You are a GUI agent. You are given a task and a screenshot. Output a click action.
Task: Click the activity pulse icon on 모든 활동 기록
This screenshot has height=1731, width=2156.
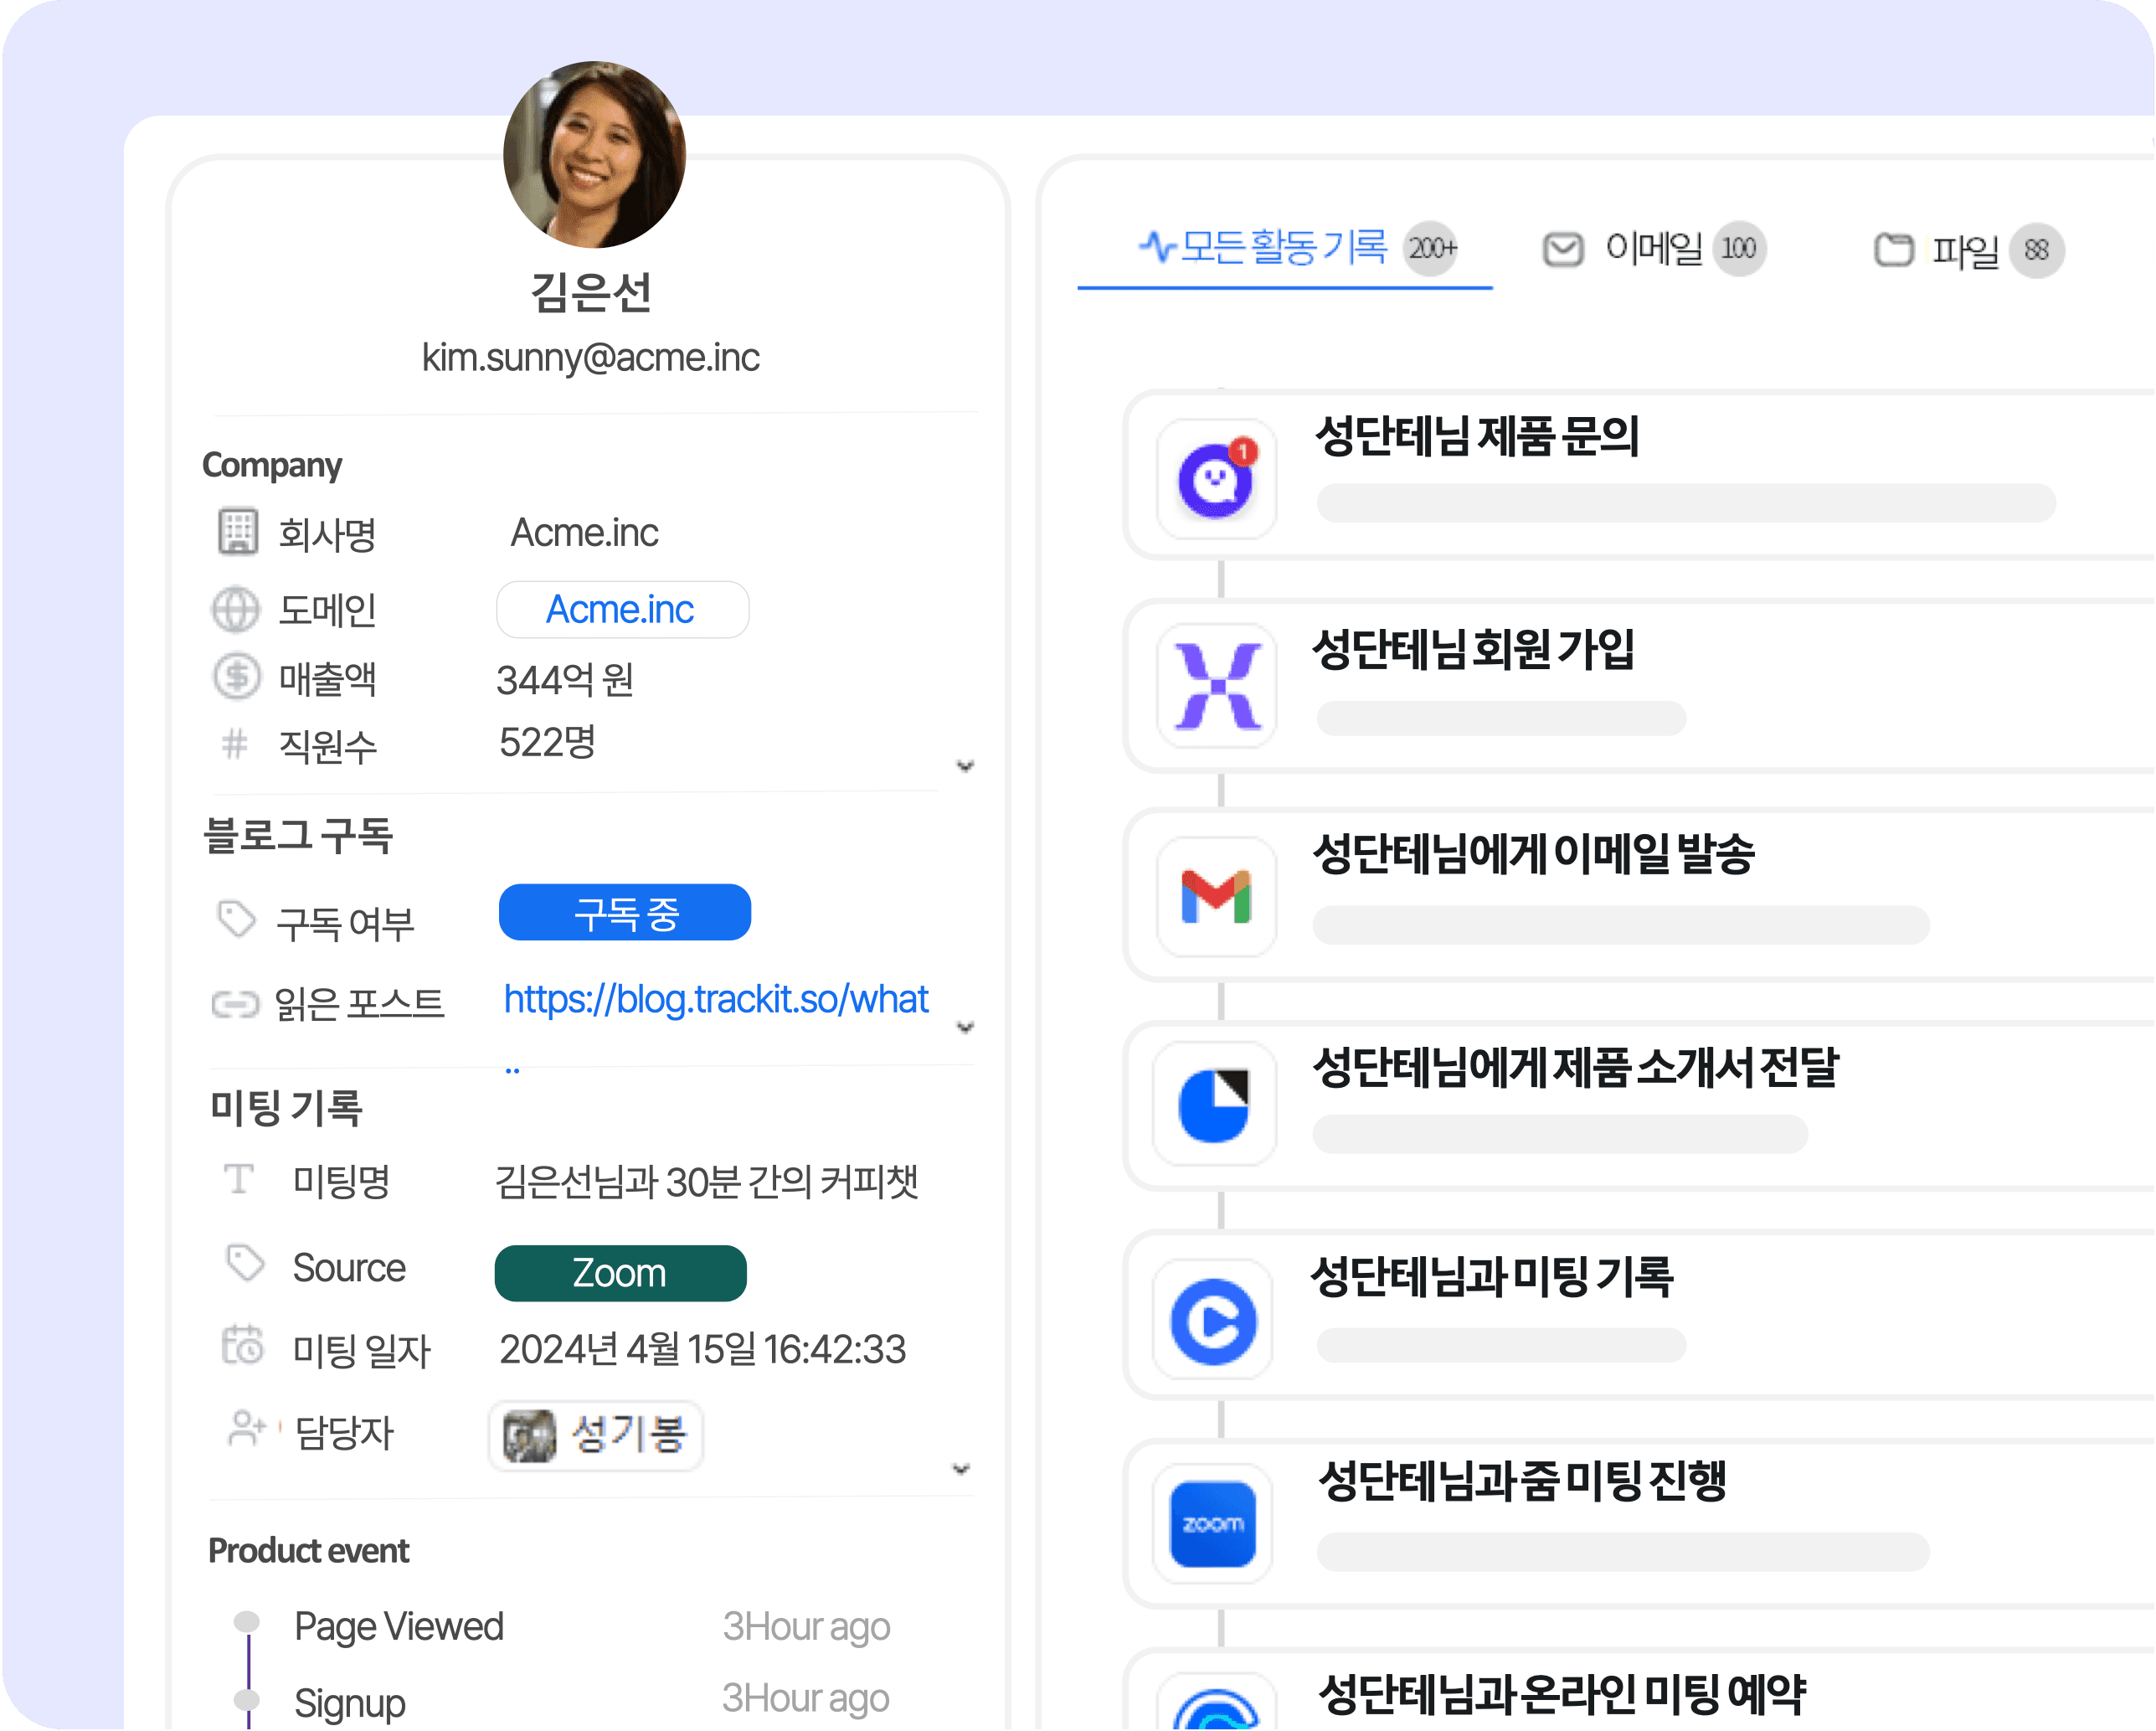pyautogui.click(x=1158, y=246)
